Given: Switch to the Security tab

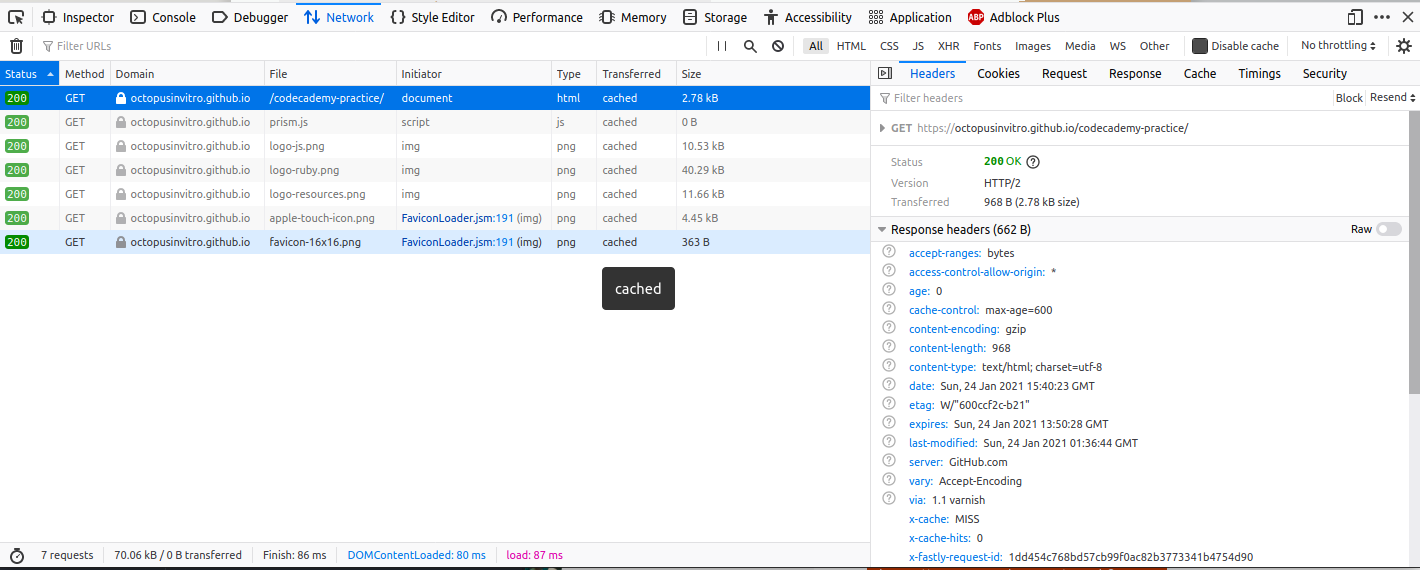Looking at the screenshot, I should (x=1324, y=73).
